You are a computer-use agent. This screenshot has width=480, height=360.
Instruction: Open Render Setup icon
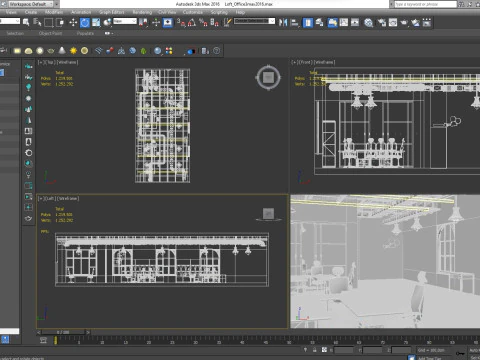382,23
